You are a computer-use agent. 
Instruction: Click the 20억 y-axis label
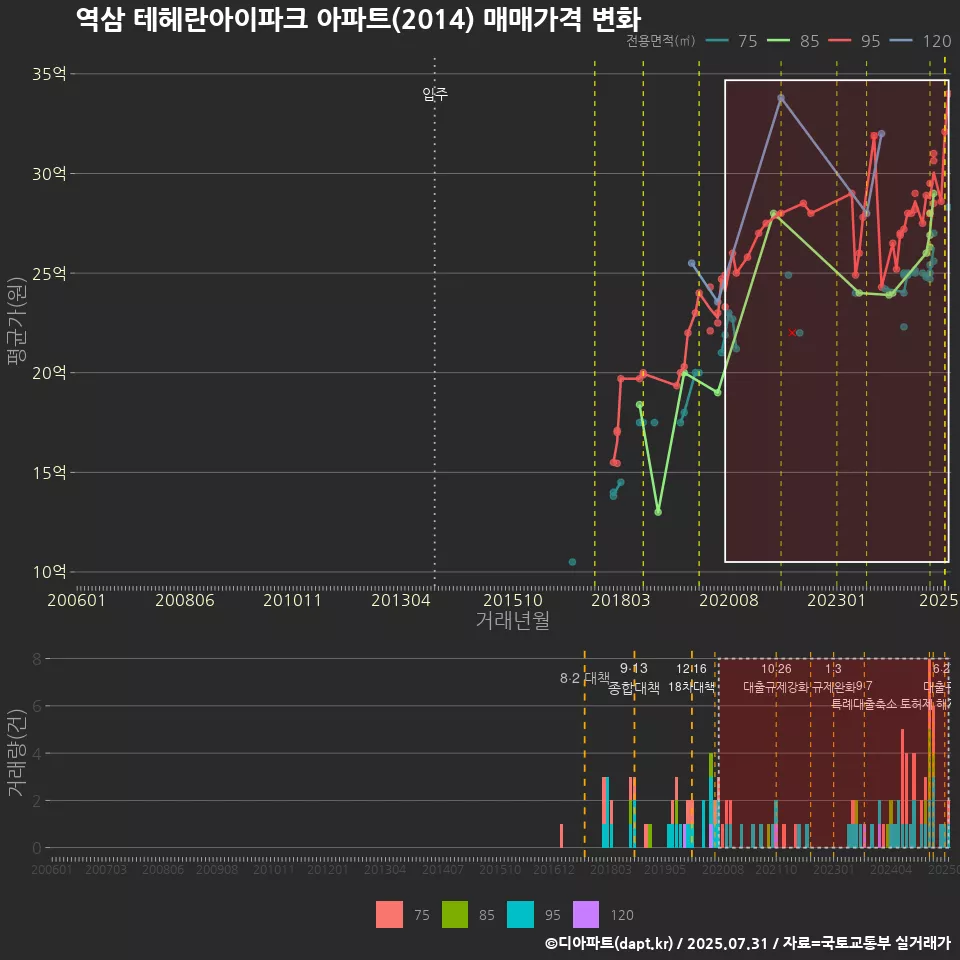point(49,373)
